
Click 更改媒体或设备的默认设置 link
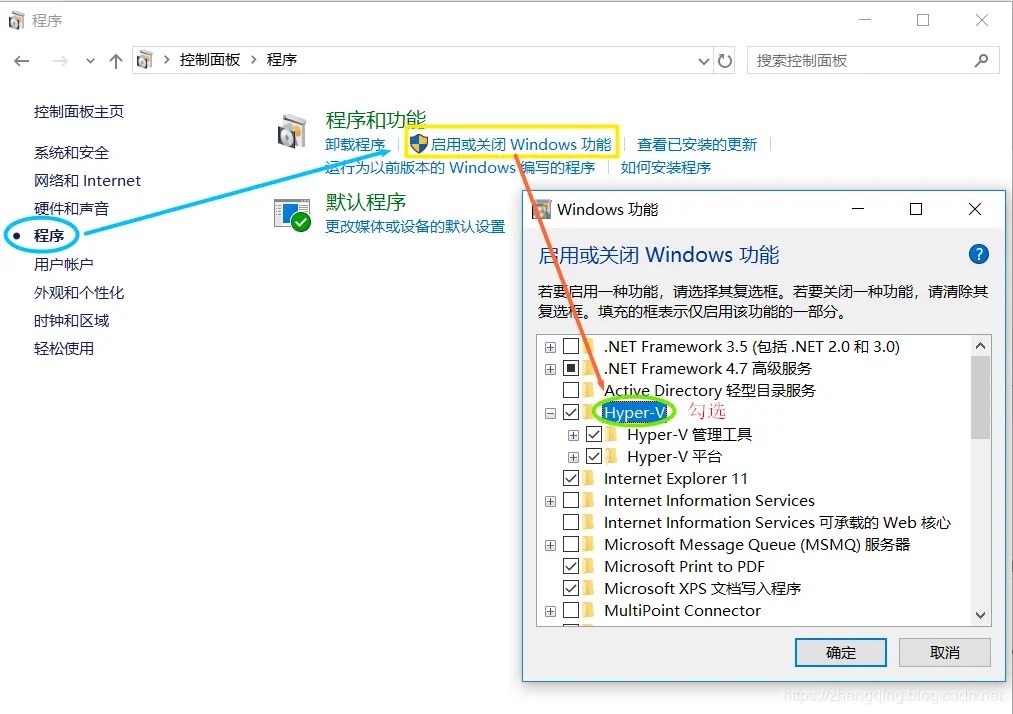click(x=415, y=227)
